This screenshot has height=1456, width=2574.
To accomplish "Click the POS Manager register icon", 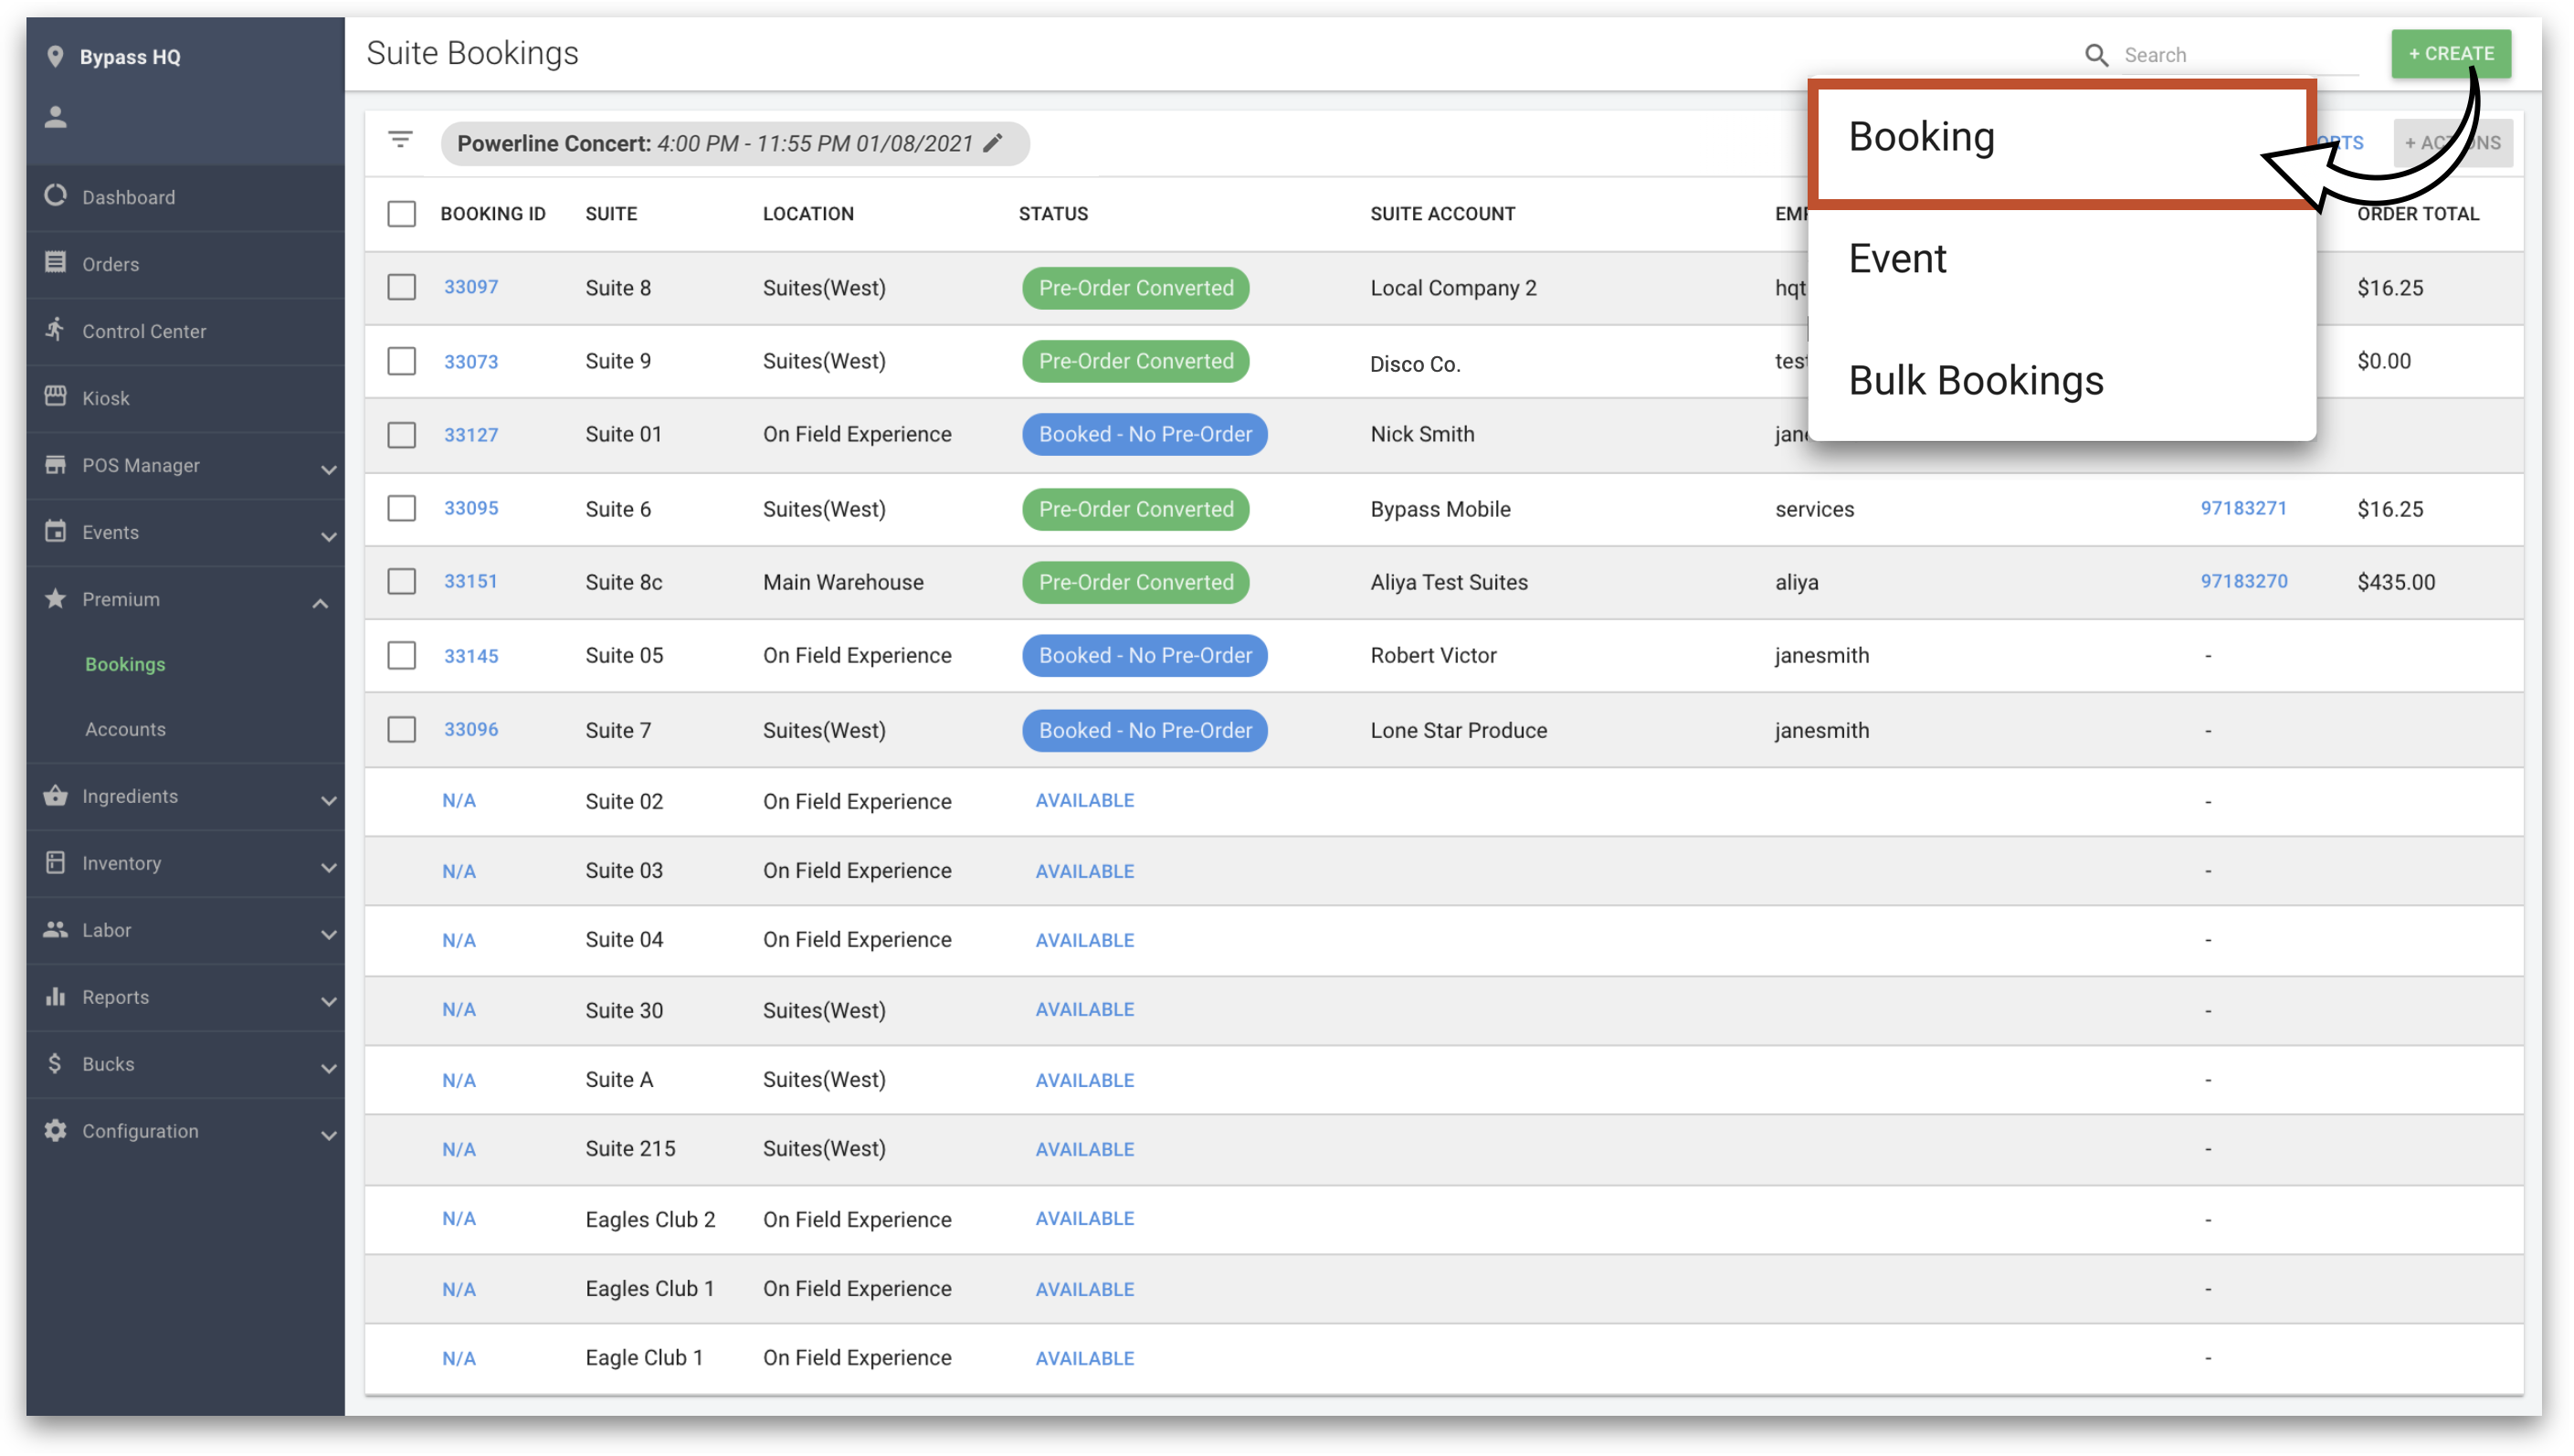I will pos(56,464).
